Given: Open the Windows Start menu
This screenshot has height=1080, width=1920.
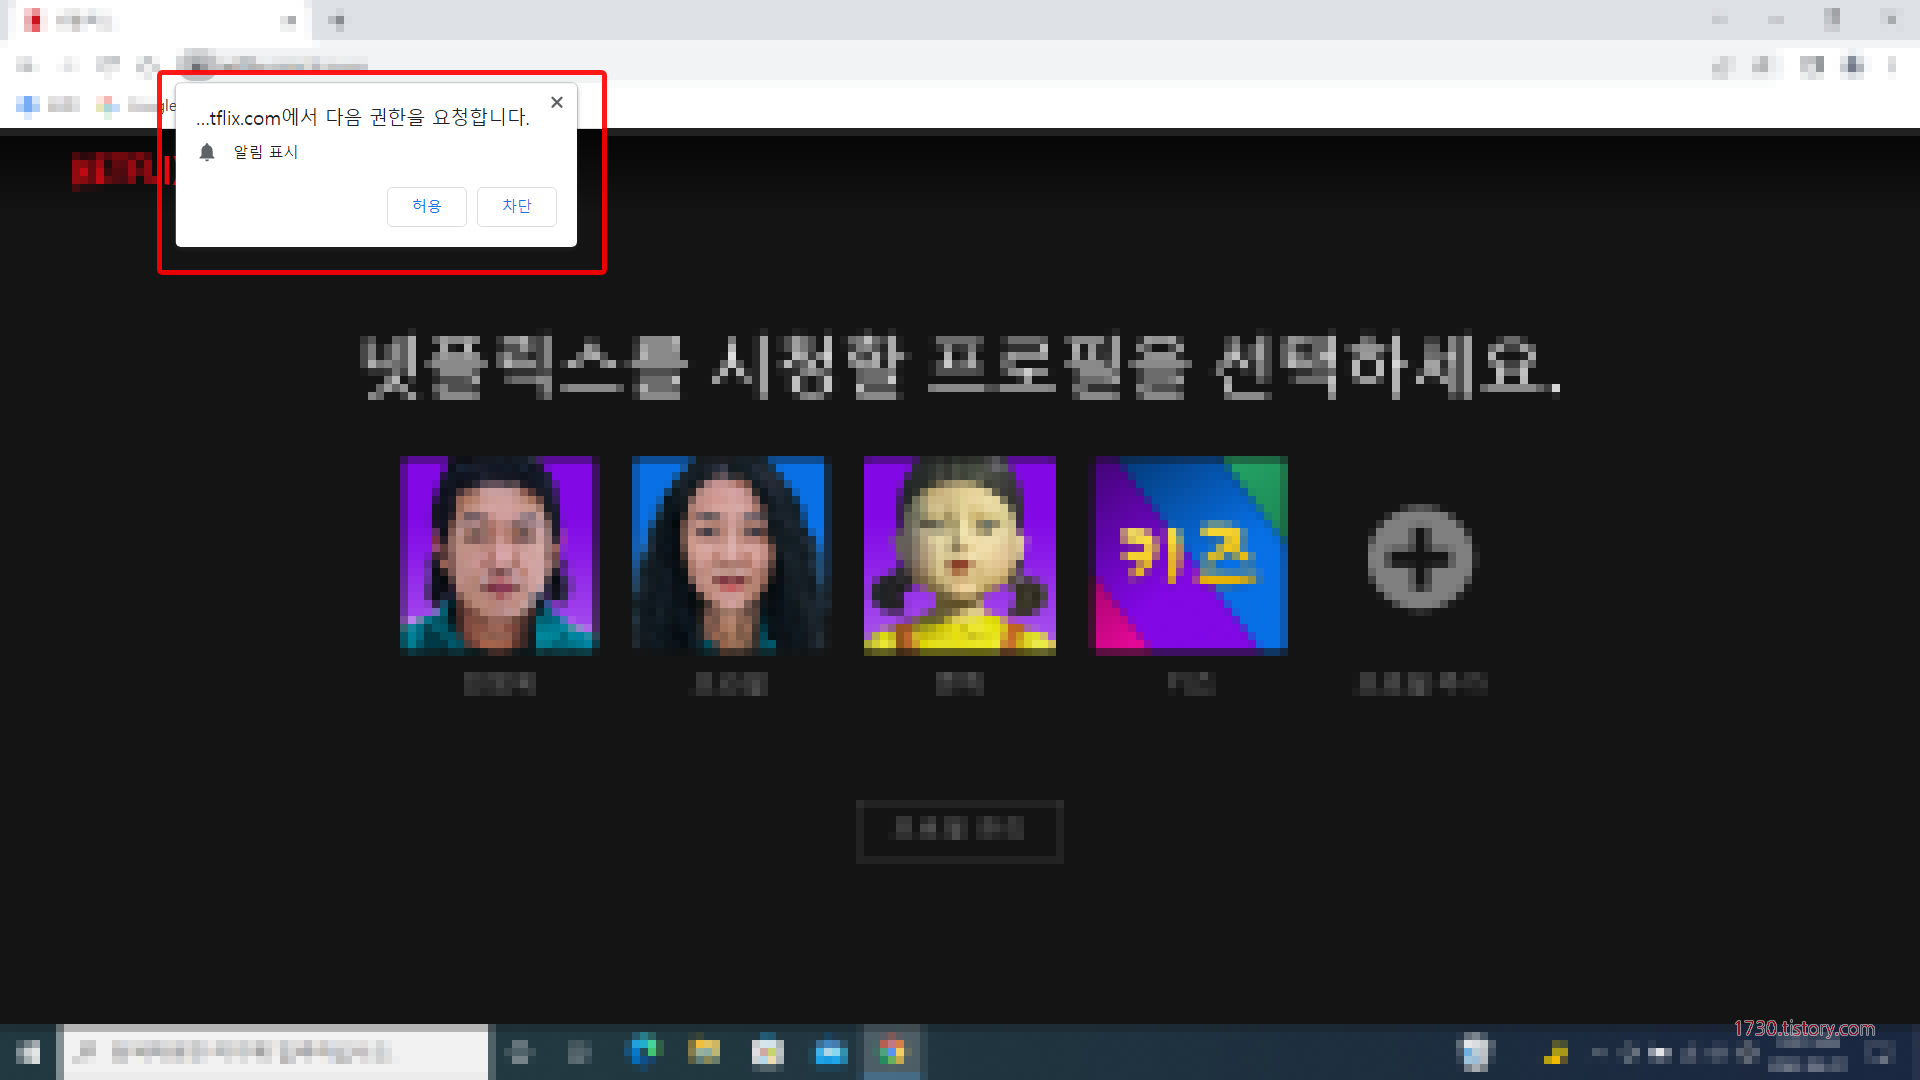Looking at the screenshot, I should click(28, 1052).
